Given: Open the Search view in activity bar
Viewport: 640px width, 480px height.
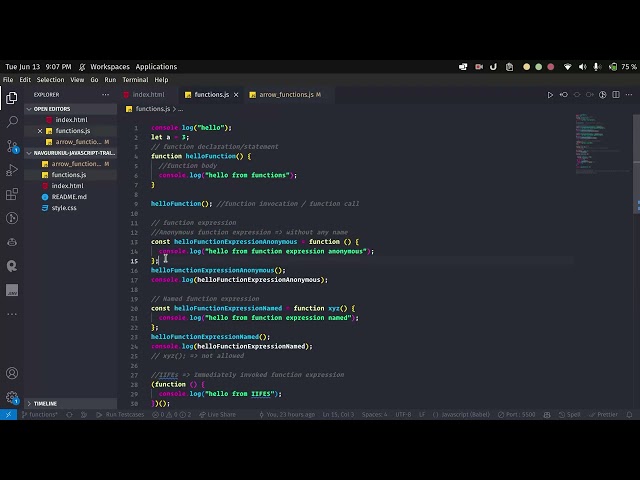Looking at the screenshot, I should (12, 122).
